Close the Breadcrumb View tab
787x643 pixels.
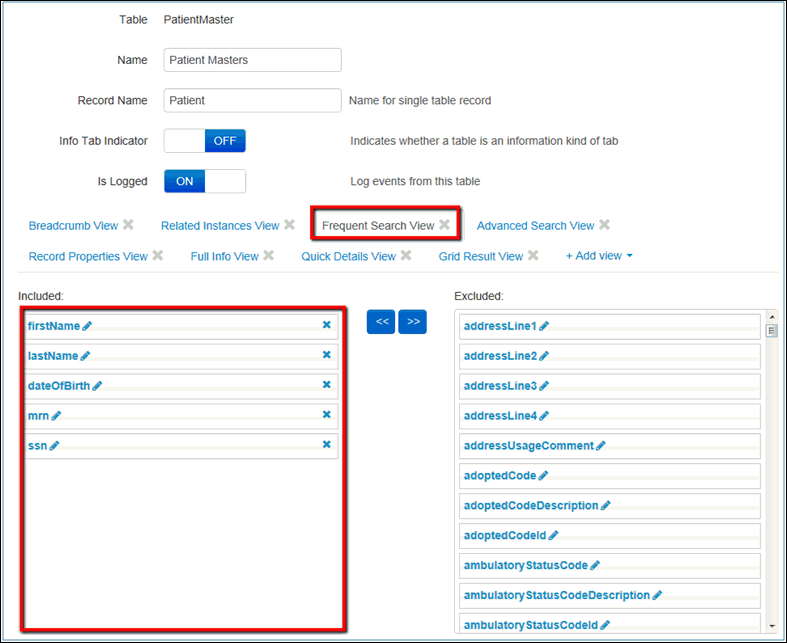click(128, 225)
